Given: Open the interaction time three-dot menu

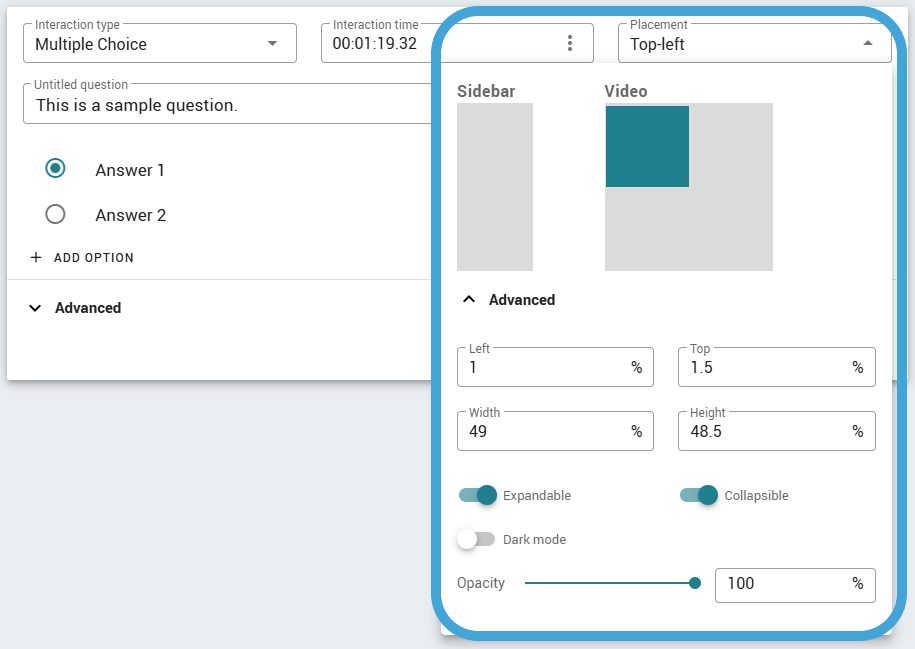Looking at the screenshot, I should (x=570, y=43).
